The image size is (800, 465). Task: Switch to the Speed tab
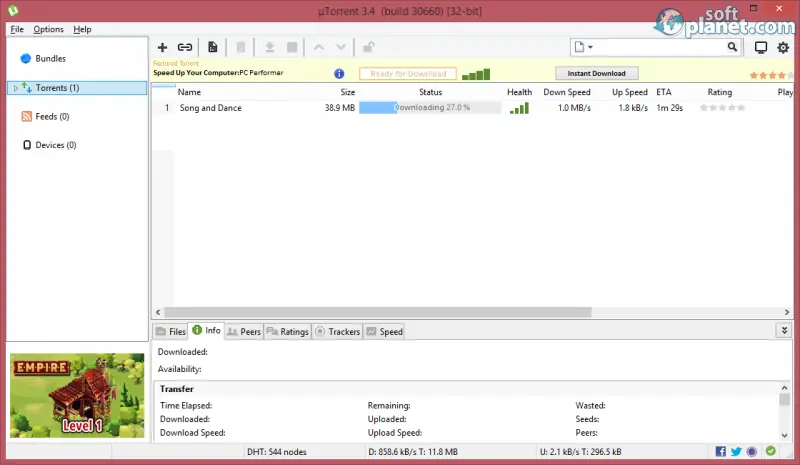pos(384,332)
